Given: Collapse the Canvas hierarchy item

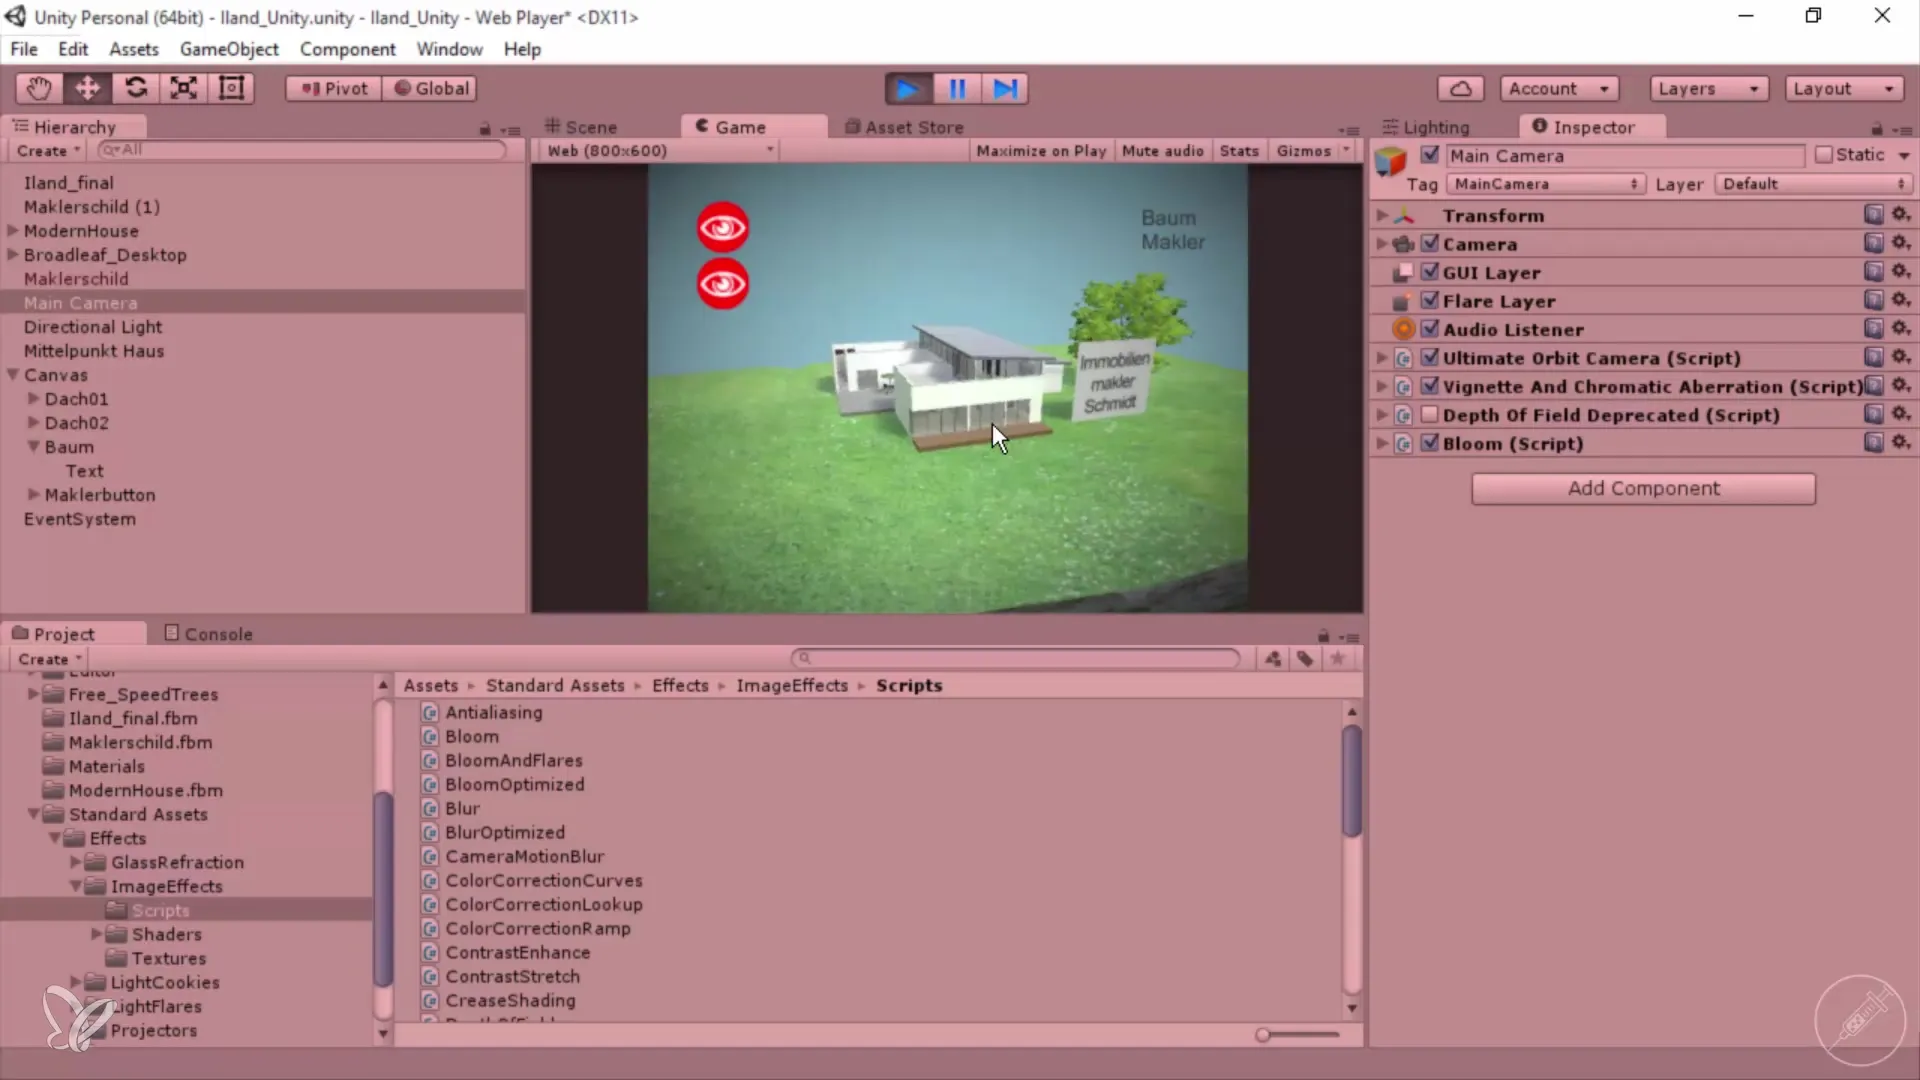Looking at the screenshot, I should pos(13,375).
